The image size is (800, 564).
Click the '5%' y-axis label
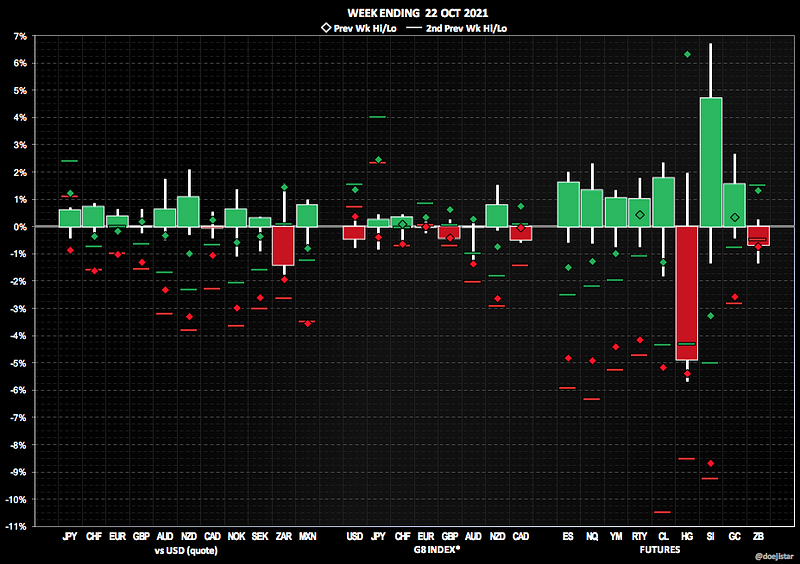point(20,91)
